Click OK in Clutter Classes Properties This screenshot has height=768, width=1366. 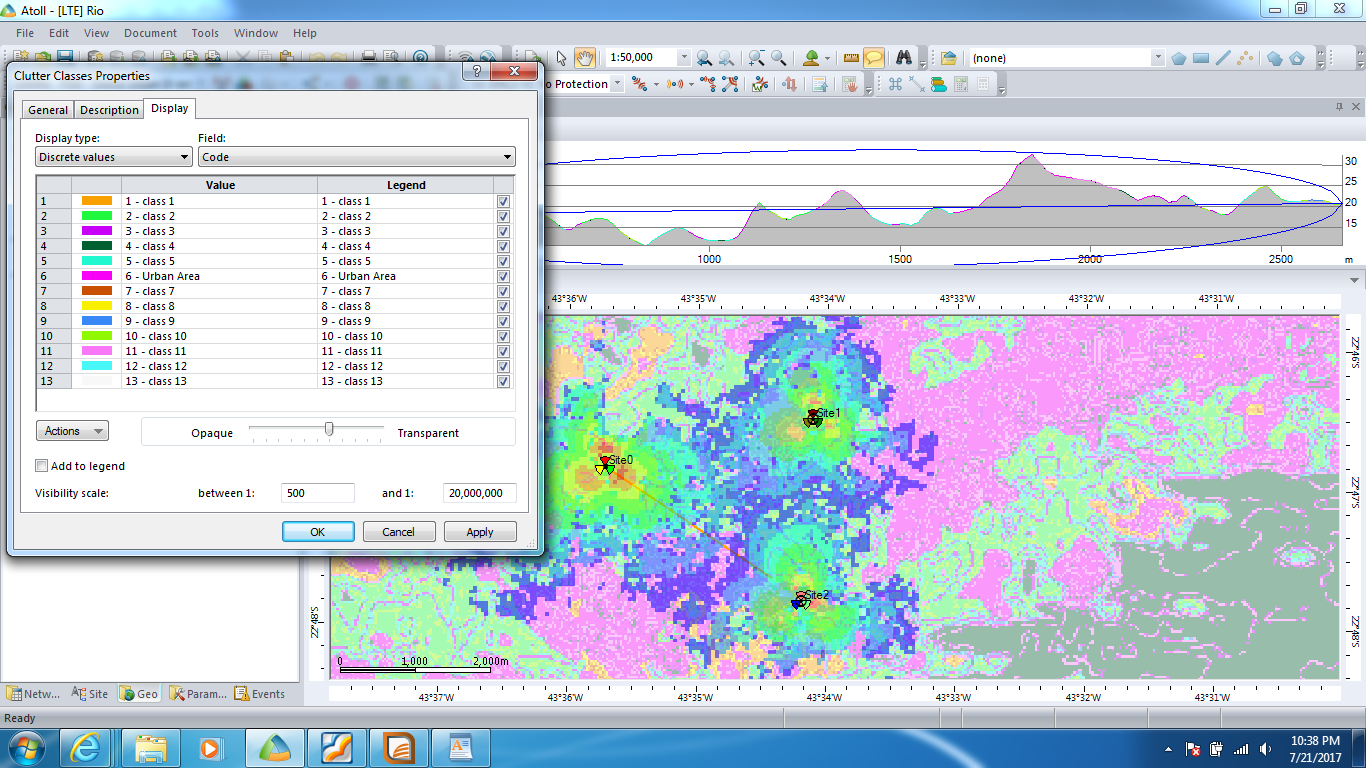318,532
